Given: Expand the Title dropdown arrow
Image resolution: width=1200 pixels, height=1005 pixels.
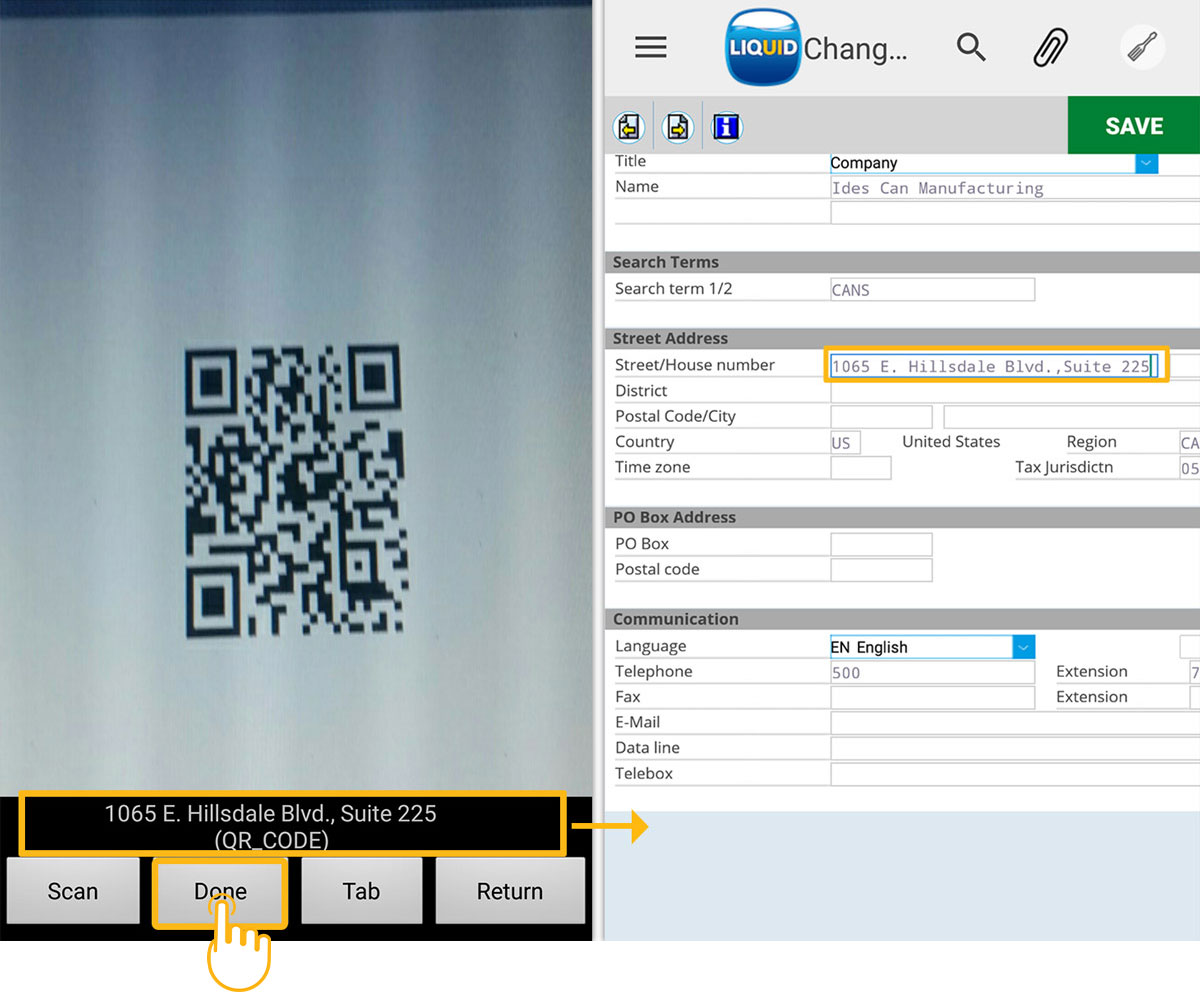Looking at the screenshot, I should coord(1146,163).
